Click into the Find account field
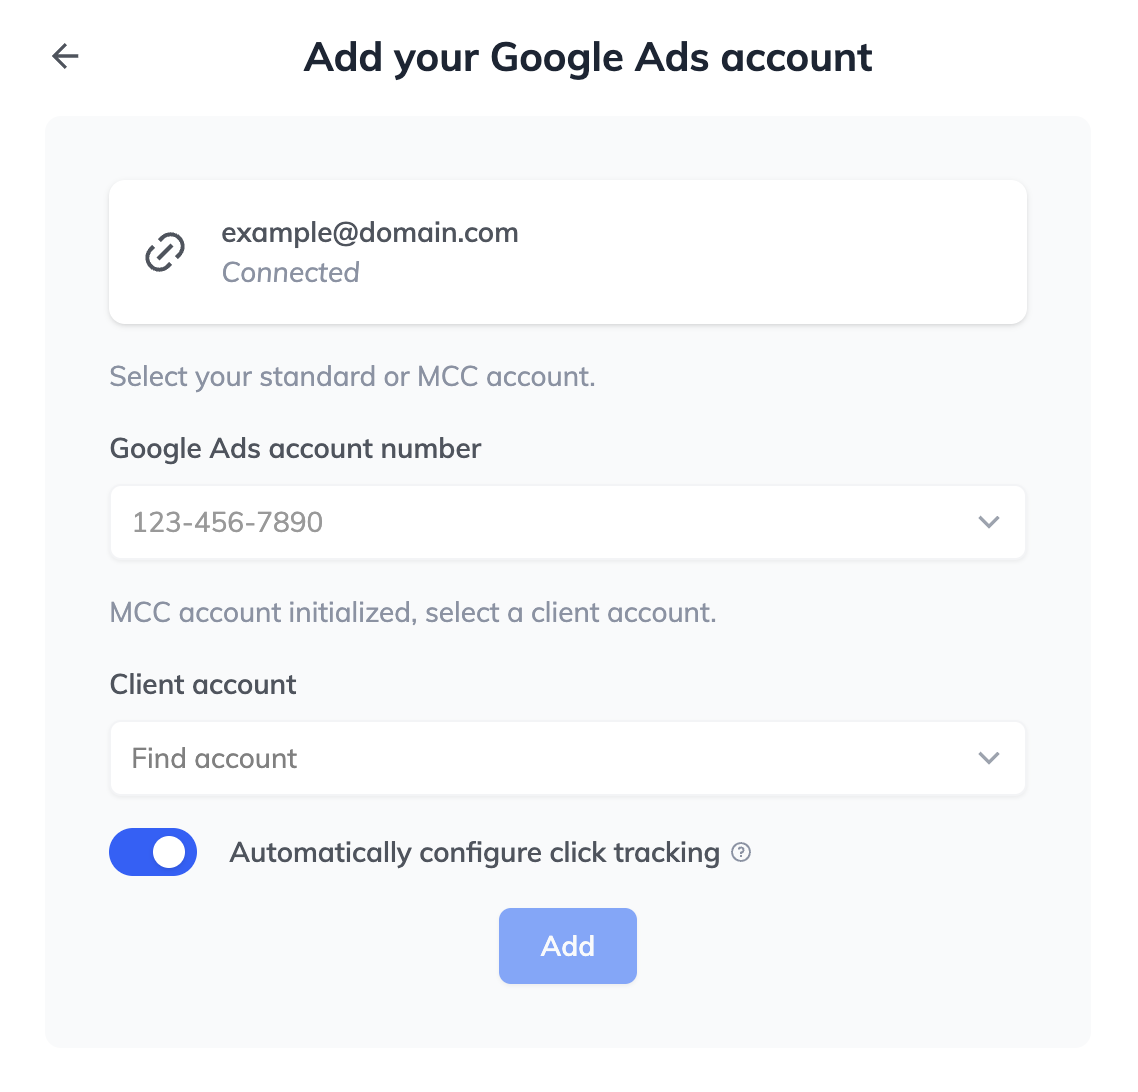 pyautogui.click(x=568, y=758)
